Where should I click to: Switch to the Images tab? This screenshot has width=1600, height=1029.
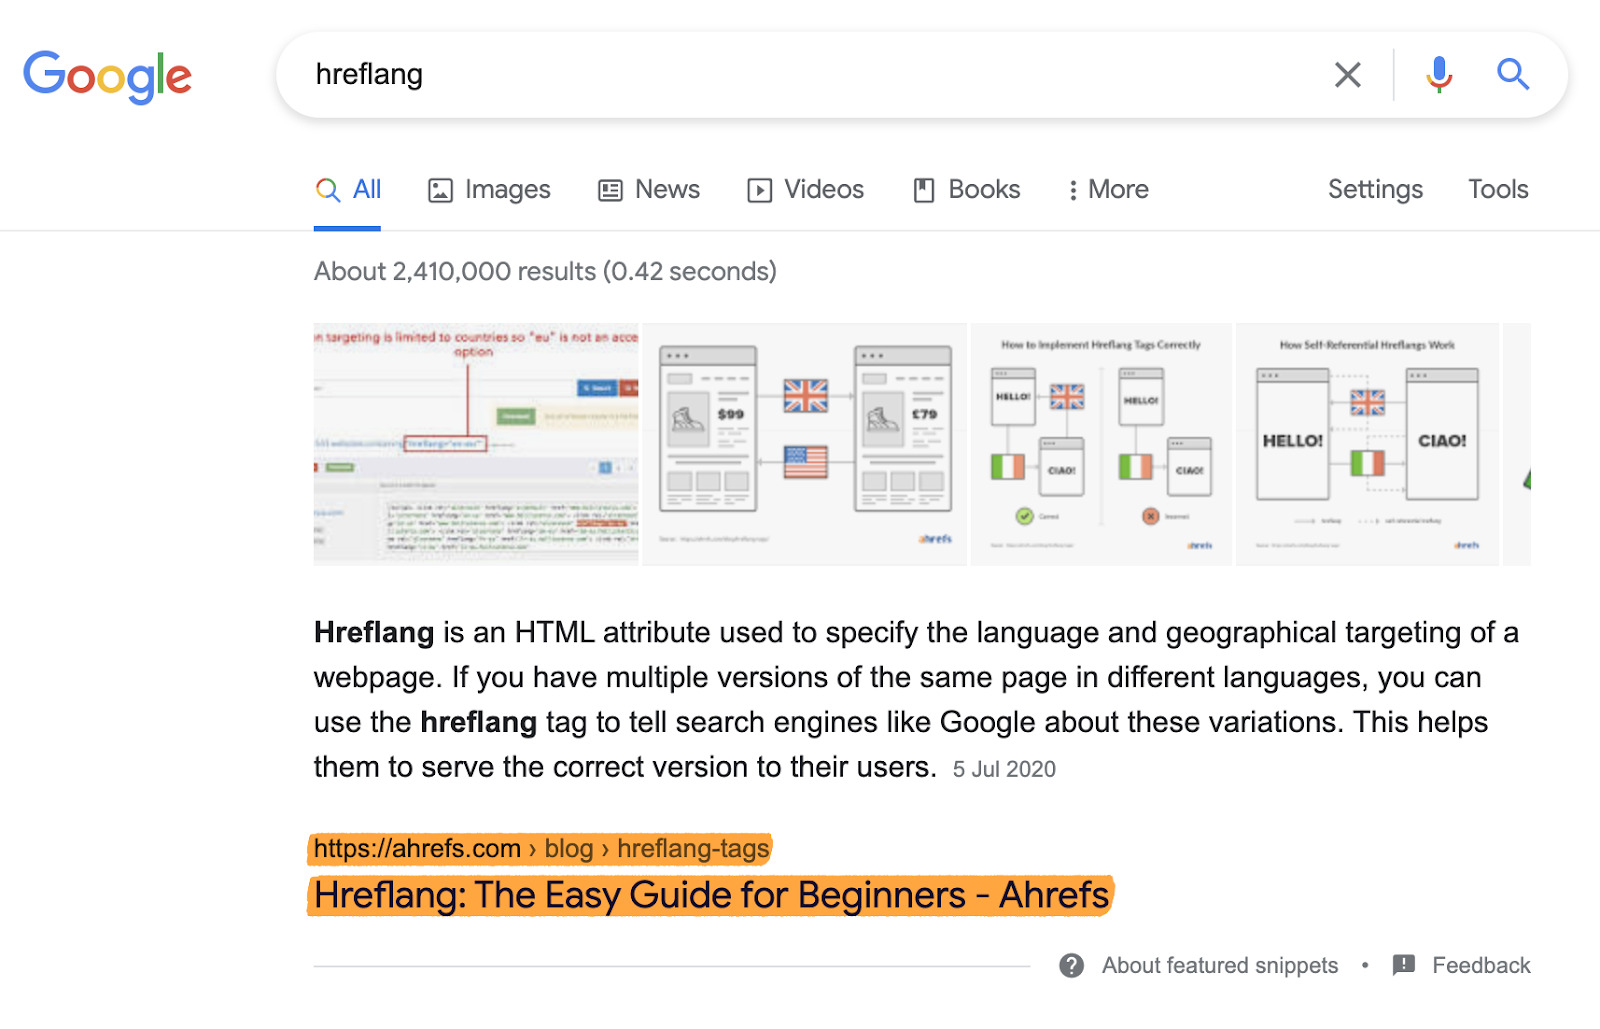489,190
